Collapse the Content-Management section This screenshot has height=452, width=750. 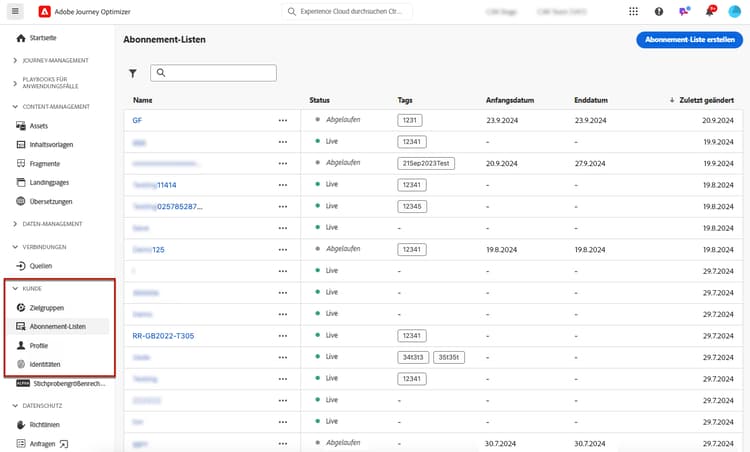point(15,106)
